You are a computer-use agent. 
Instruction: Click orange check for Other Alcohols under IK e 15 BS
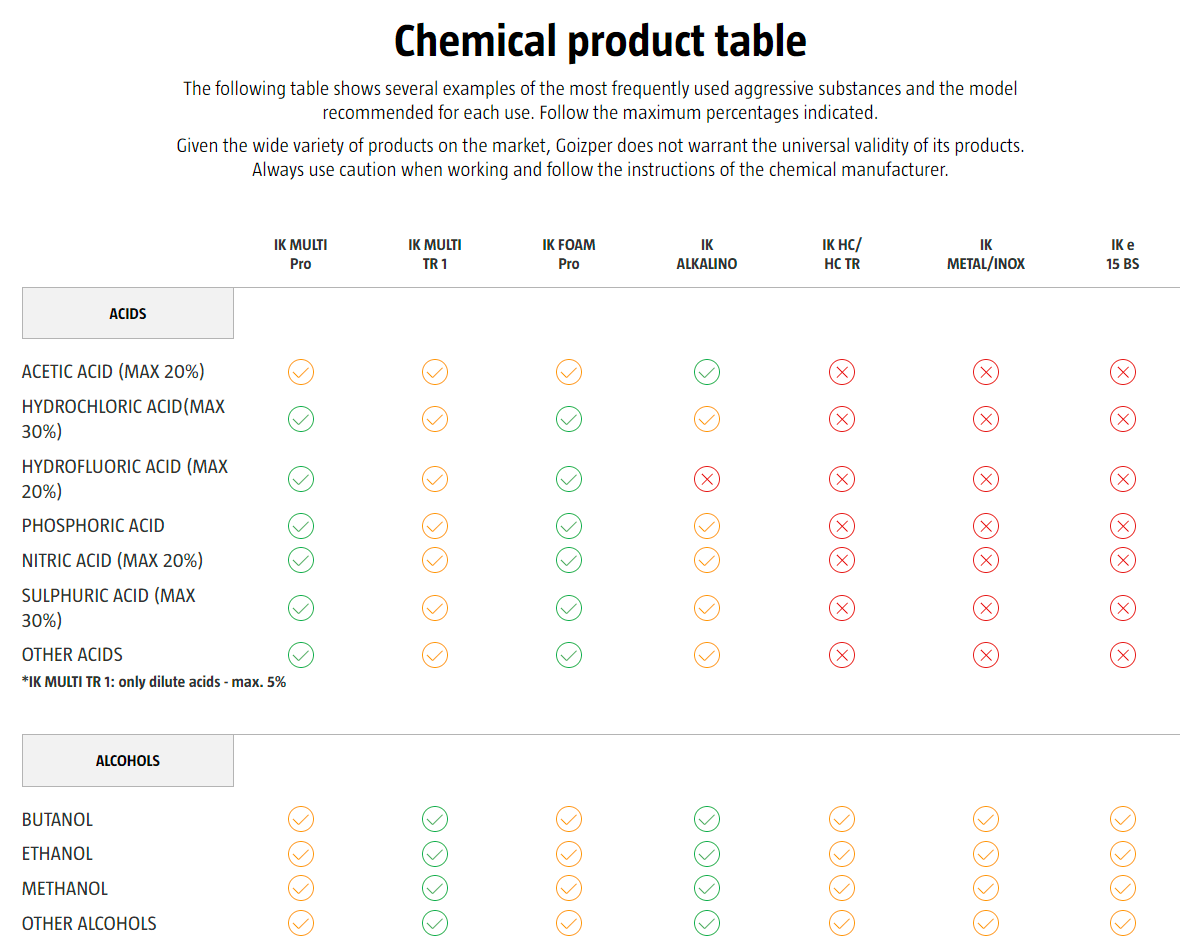pos(1123,924)
